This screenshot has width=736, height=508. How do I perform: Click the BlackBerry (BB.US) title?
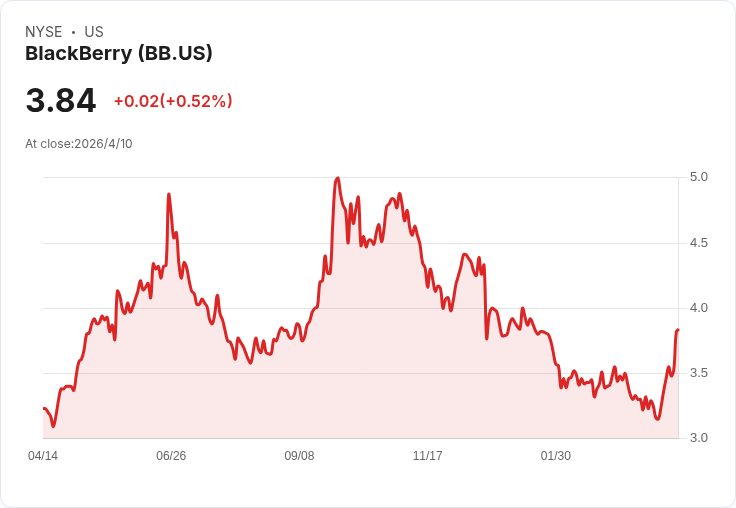(x=119, y=53)
